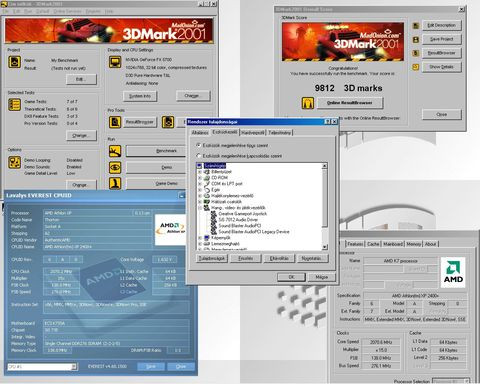Click the Options settings icon in 3DMark2001

point(14,162)
